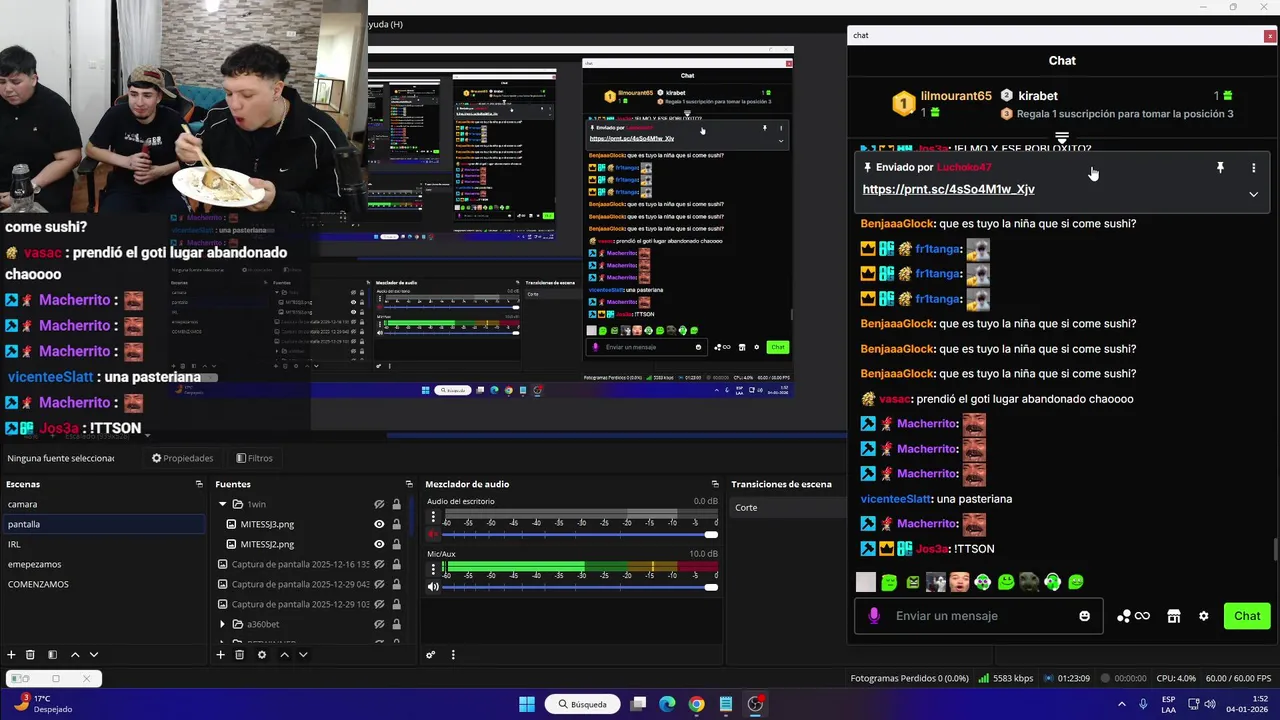Image resolution: width=1280 pixels, height=720 pixels.
Task: Show hidden icons in the system tray
Action: 1121,704
